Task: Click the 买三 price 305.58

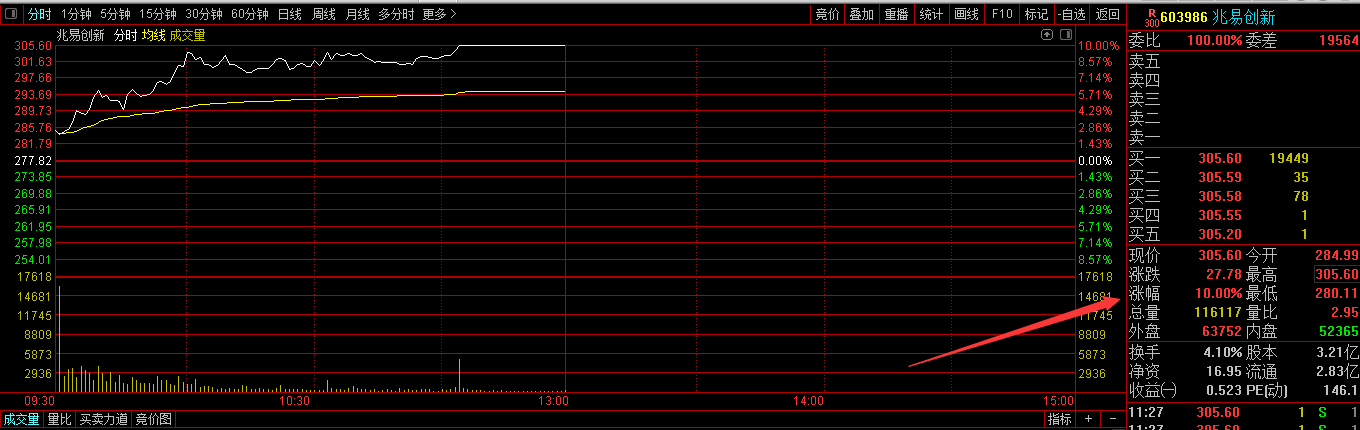Action: tap(1219, 196)
